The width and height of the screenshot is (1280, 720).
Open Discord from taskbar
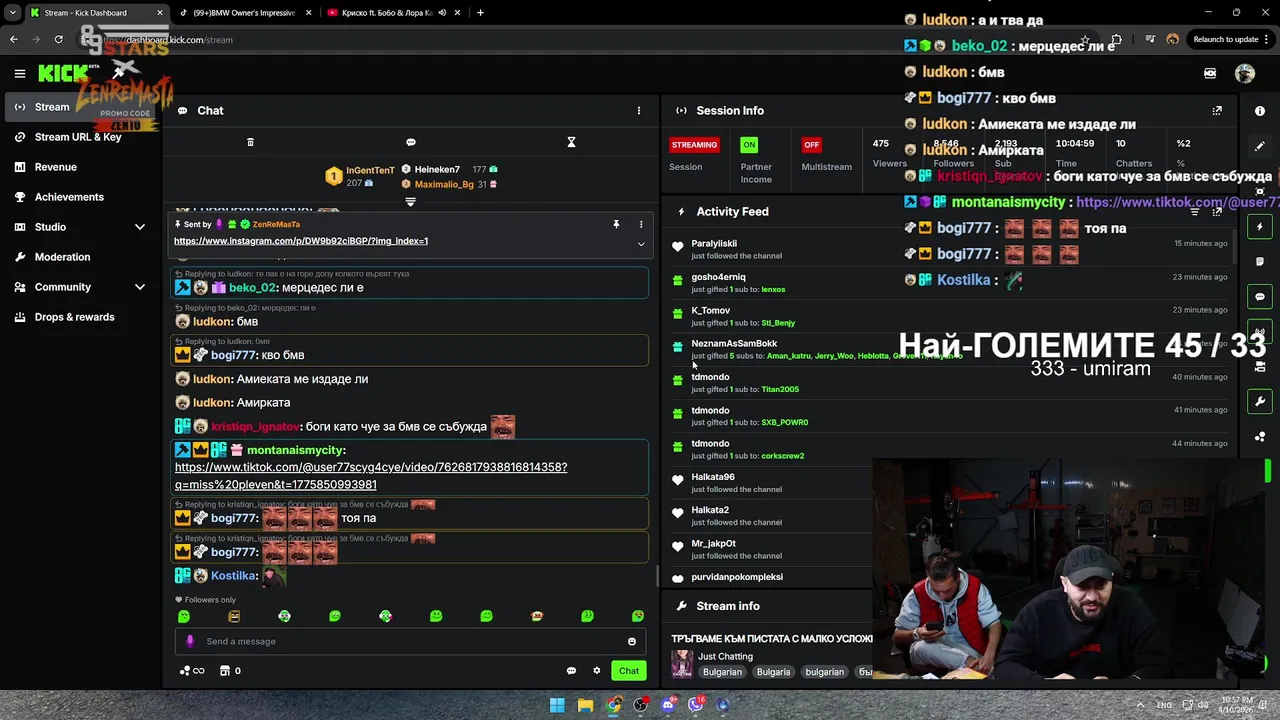click(x=668, y=705)
